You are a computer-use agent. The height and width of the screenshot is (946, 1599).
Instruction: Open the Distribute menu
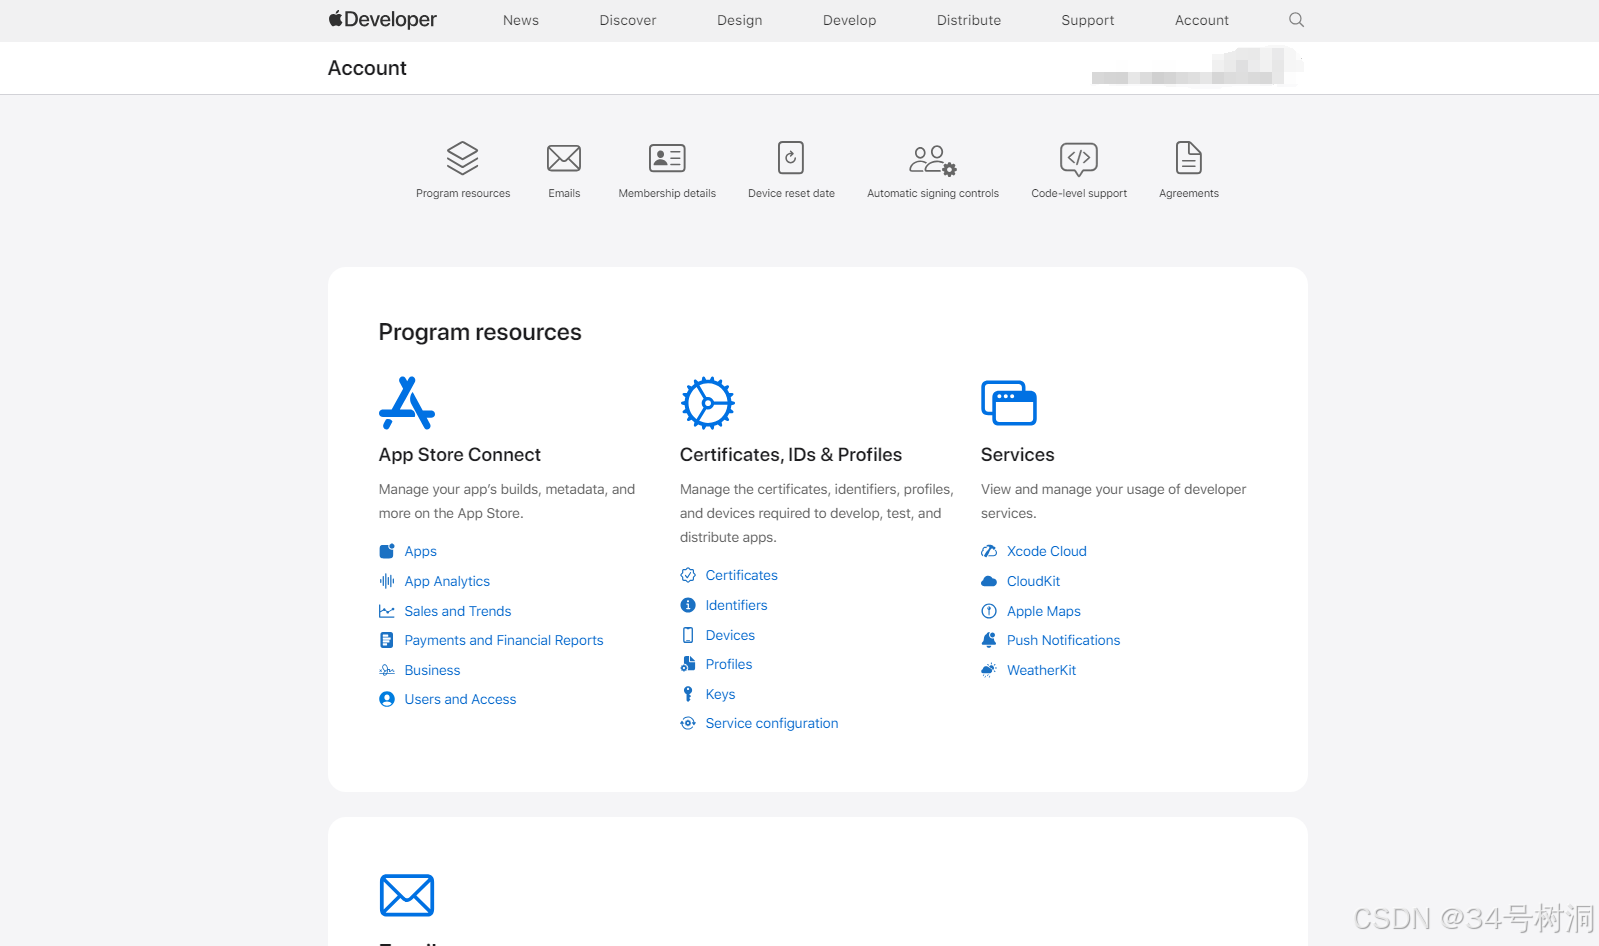click(x=969, y=20)
